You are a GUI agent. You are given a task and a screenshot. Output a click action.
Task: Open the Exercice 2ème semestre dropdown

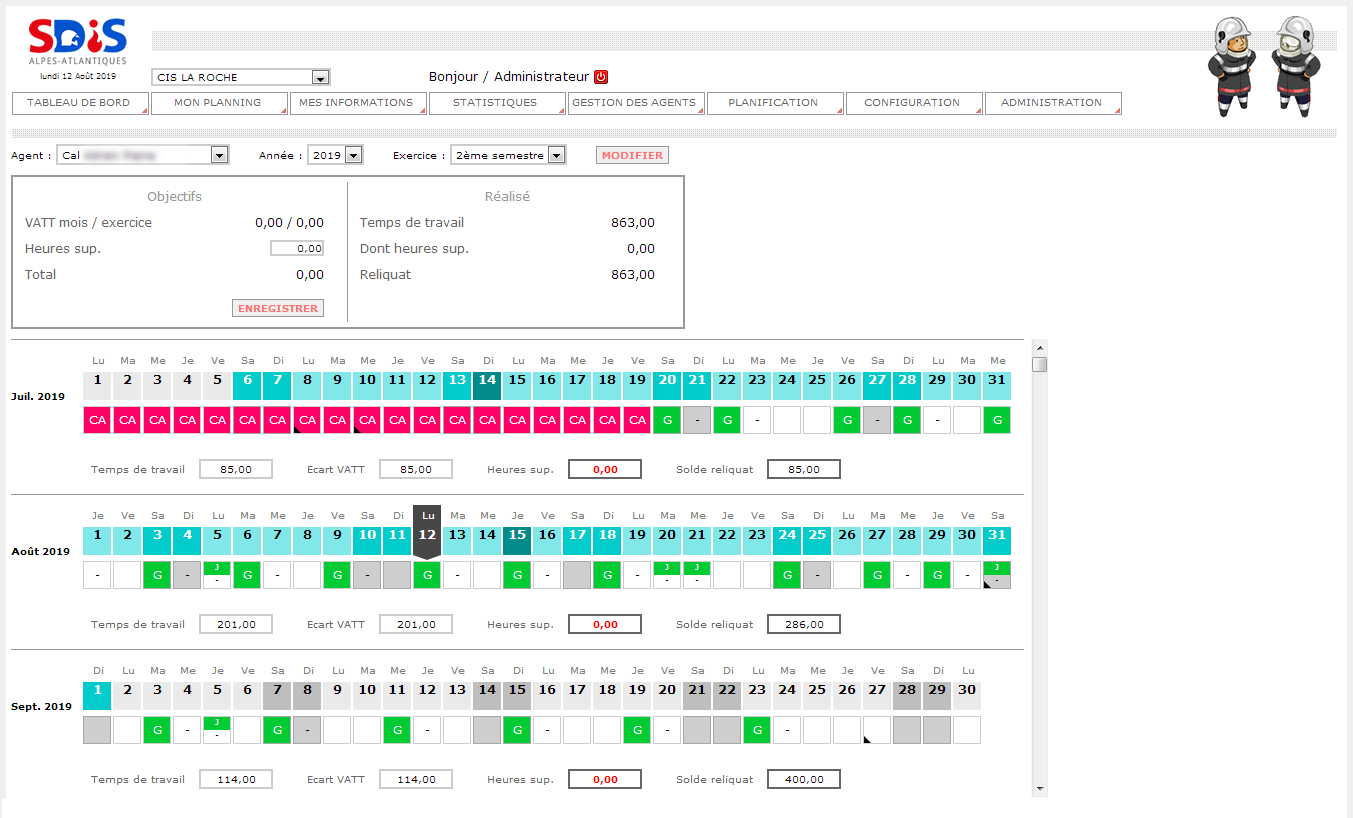click(x=508, y=155)
